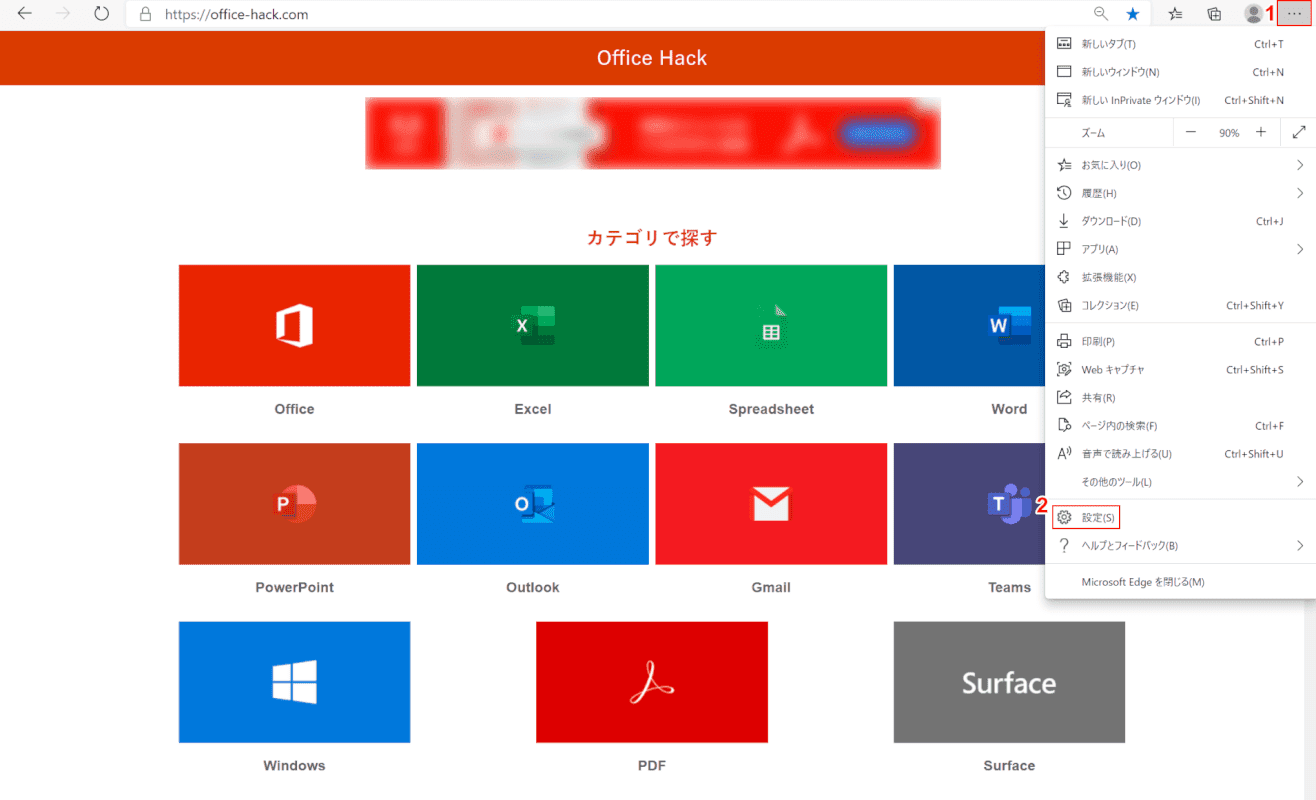
Task: Open the user profile avatar
Action: [1253, 14]
